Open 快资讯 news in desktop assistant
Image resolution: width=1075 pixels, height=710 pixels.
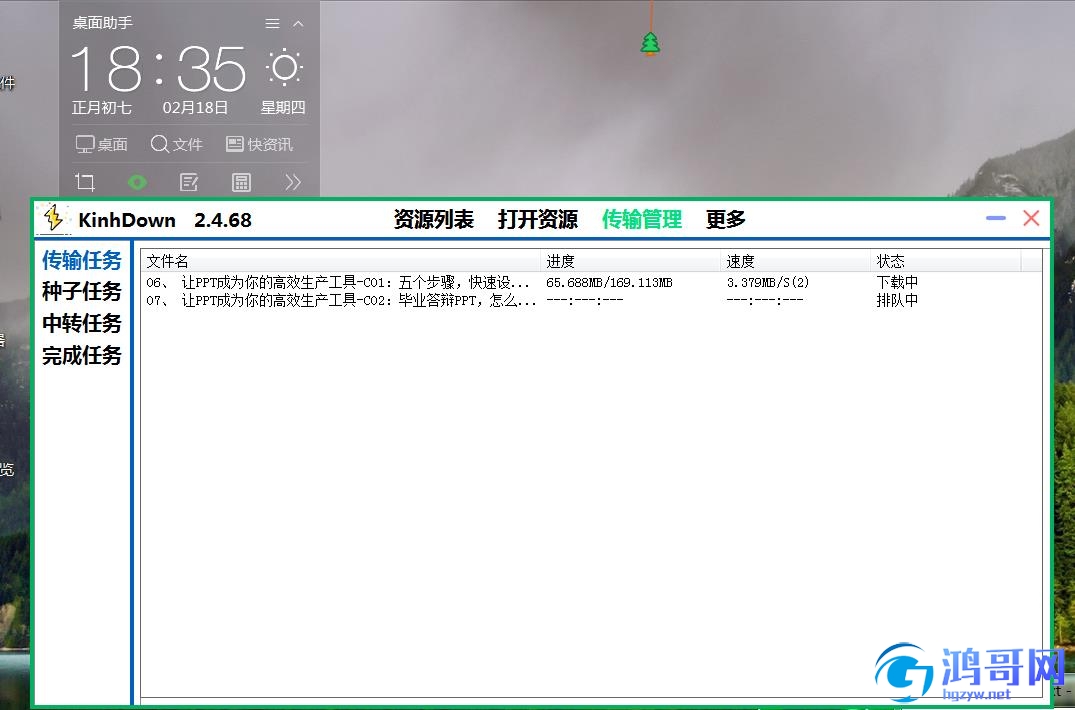(x=259, y=145)
